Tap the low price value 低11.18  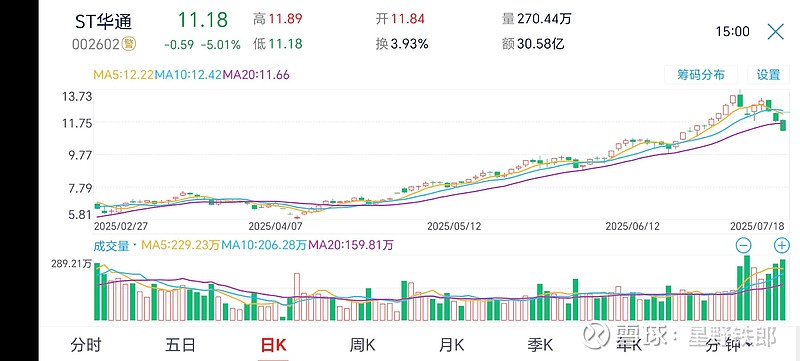(x=278, y=44)
